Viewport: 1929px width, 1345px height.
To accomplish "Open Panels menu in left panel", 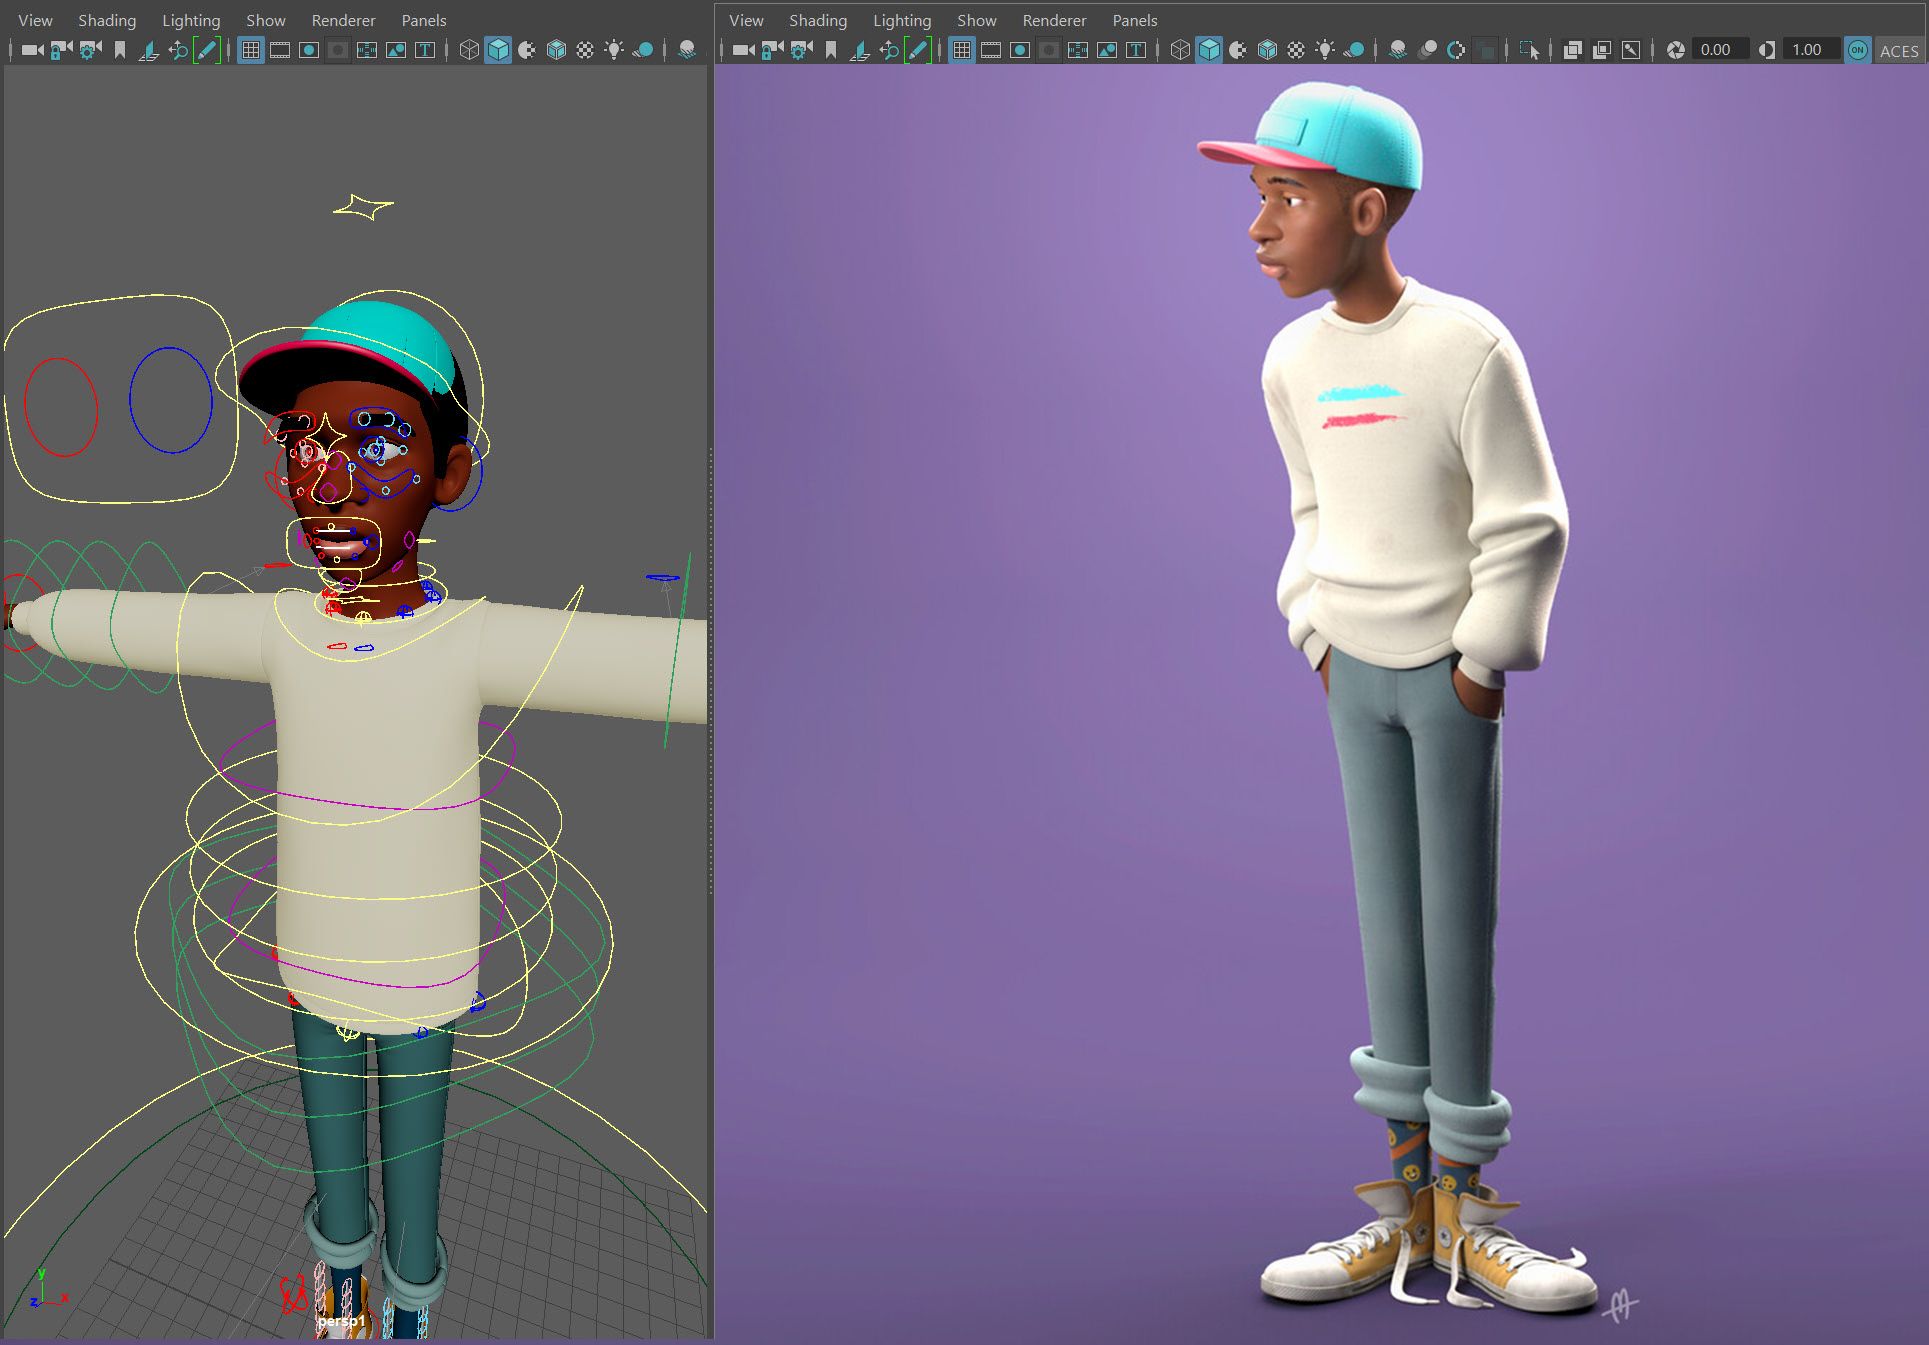I will click(x=424, y=20).
